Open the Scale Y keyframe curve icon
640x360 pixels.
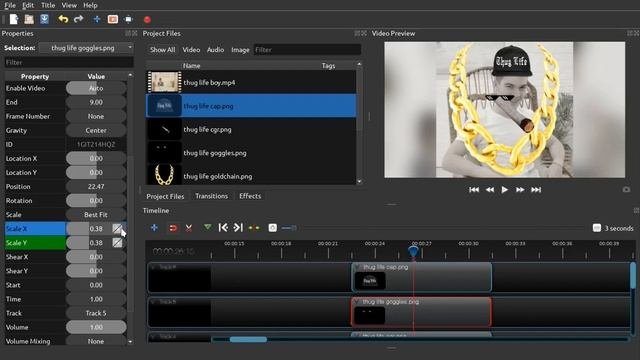click(117, 242)
